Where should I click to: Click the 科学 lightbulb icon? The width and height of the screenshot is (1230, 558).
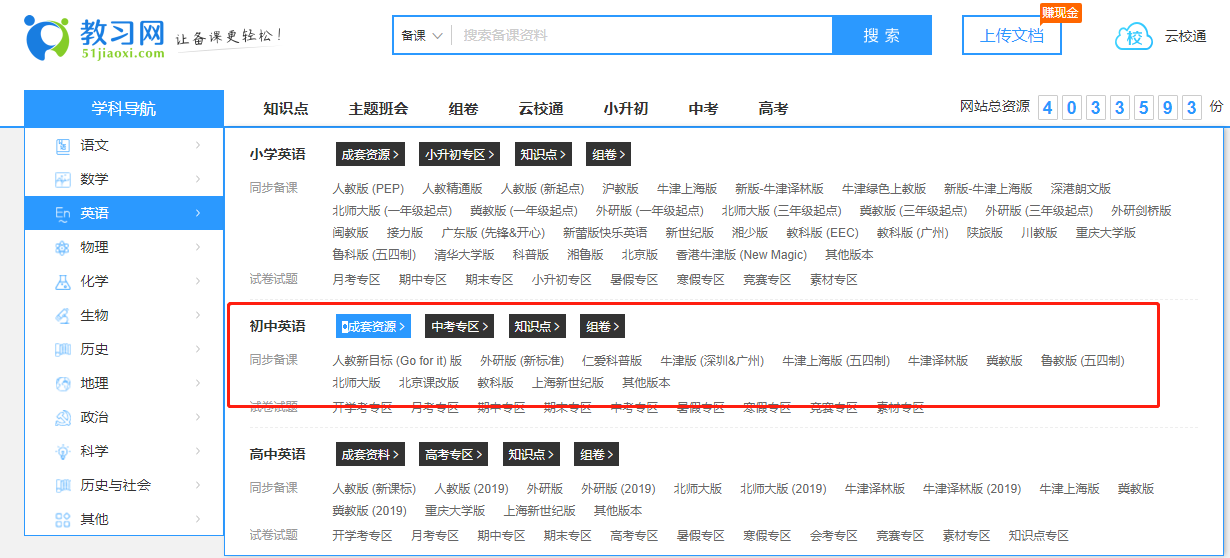coord(62,452)
